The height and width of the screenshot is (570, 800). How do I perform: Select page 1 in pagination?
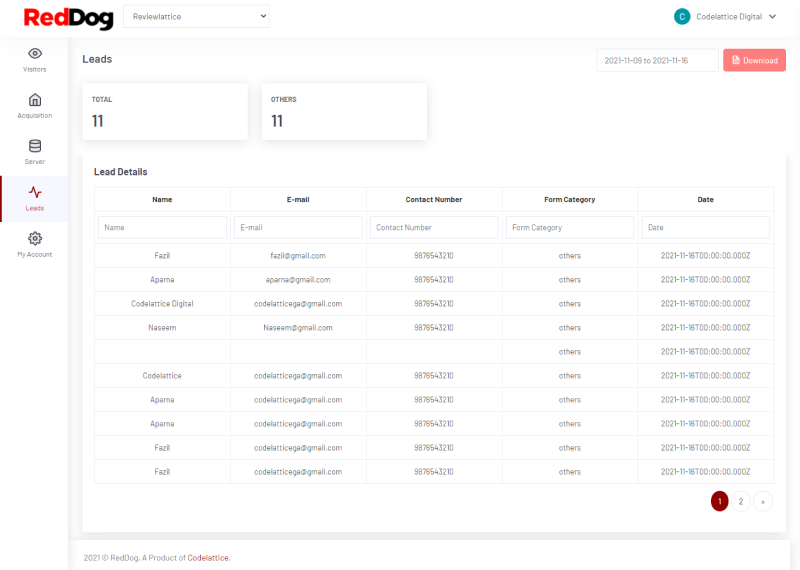(719, 501)
